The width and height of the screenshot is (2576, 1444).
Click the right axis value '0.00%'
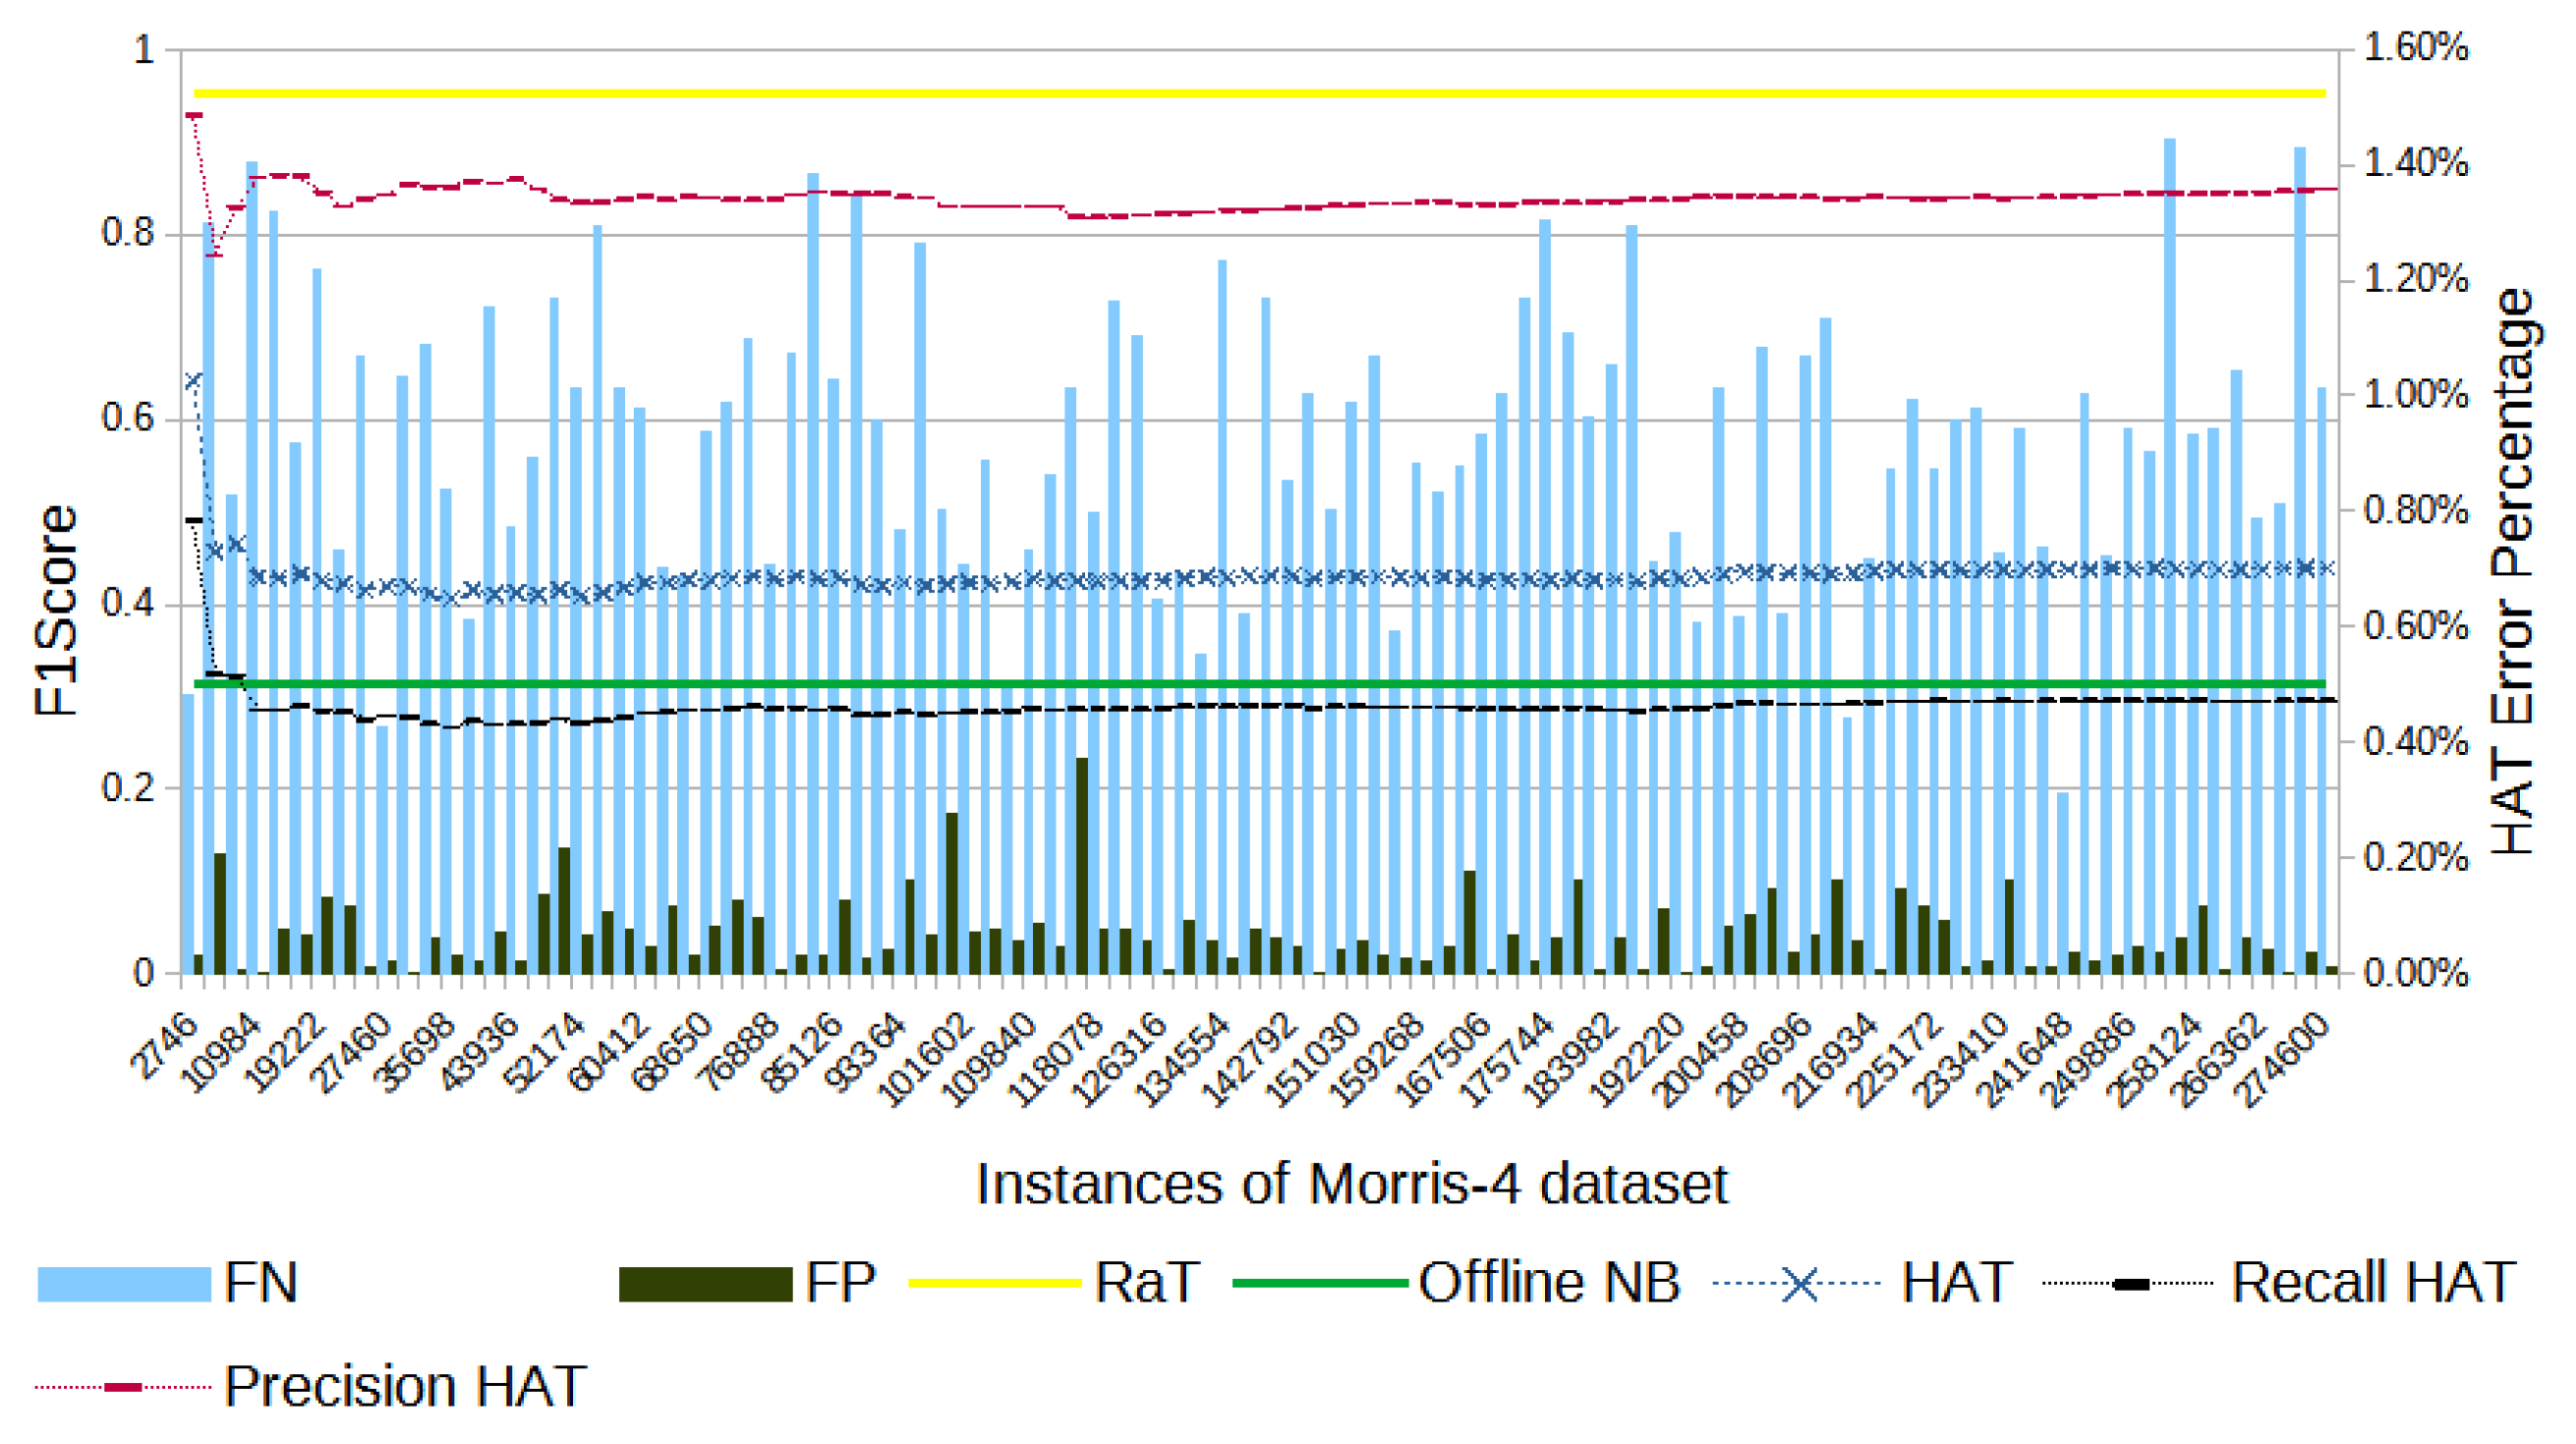click(2416, 973)
